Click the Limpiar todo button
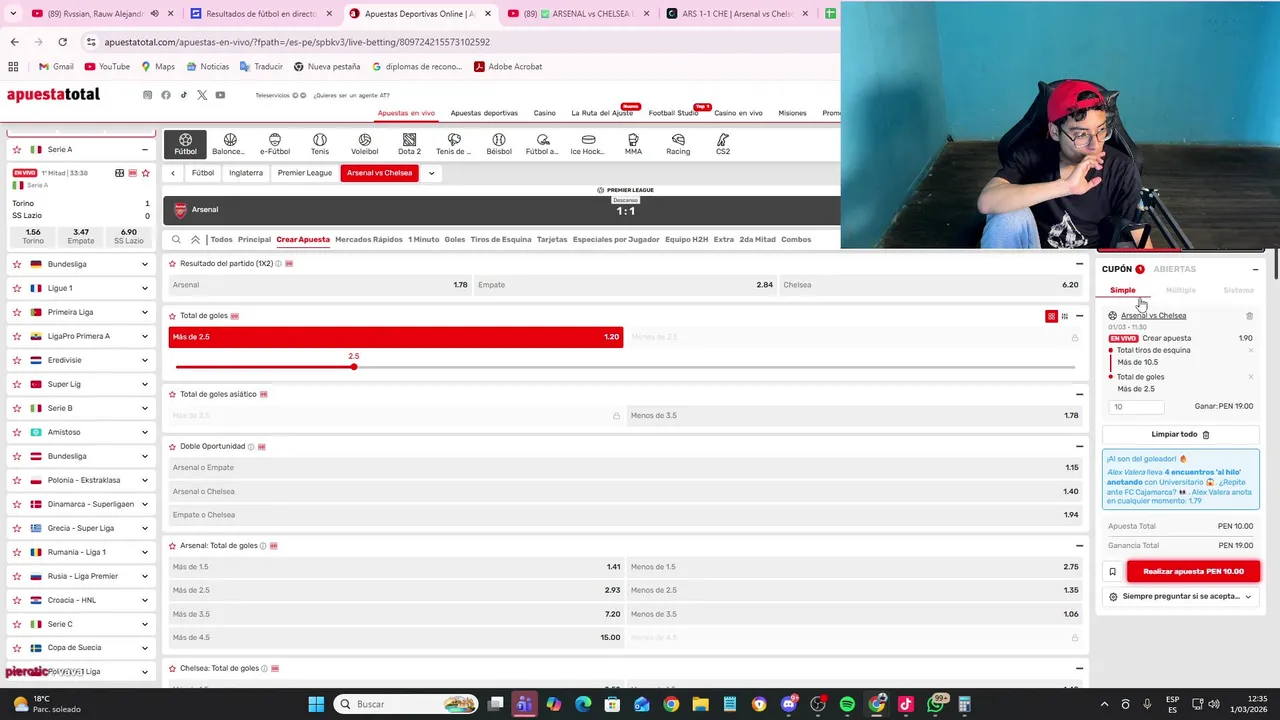This screenshot has width=1280, height=720. pos(1180,435)
